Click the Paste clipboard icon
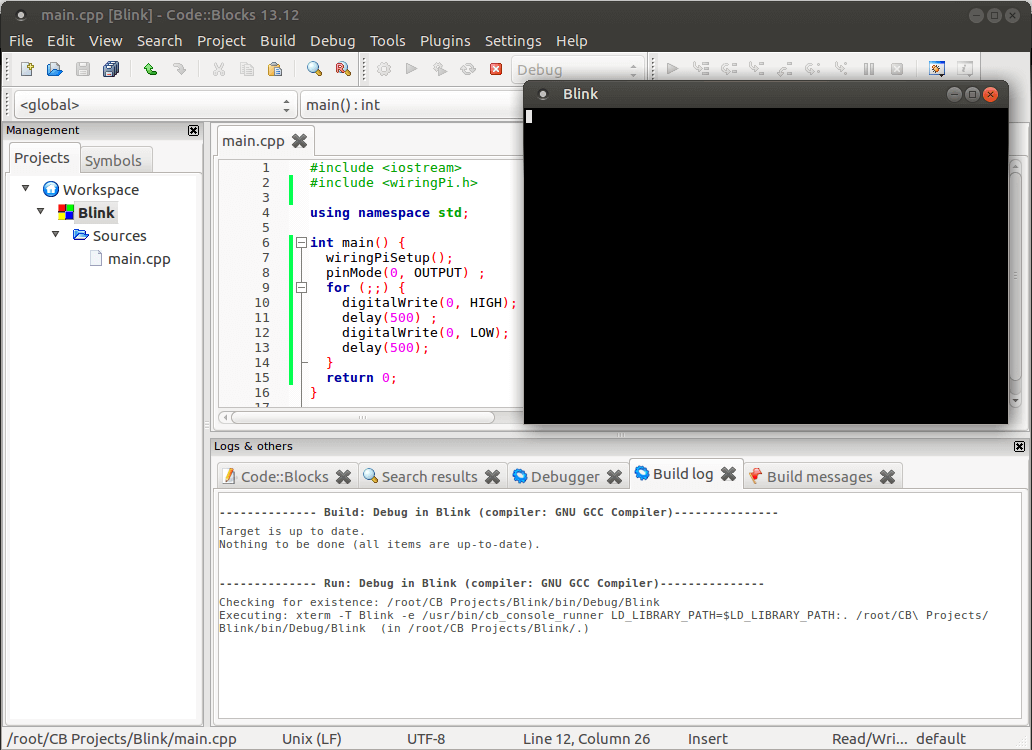This screenshot has width=1032, height=750. 274,69
